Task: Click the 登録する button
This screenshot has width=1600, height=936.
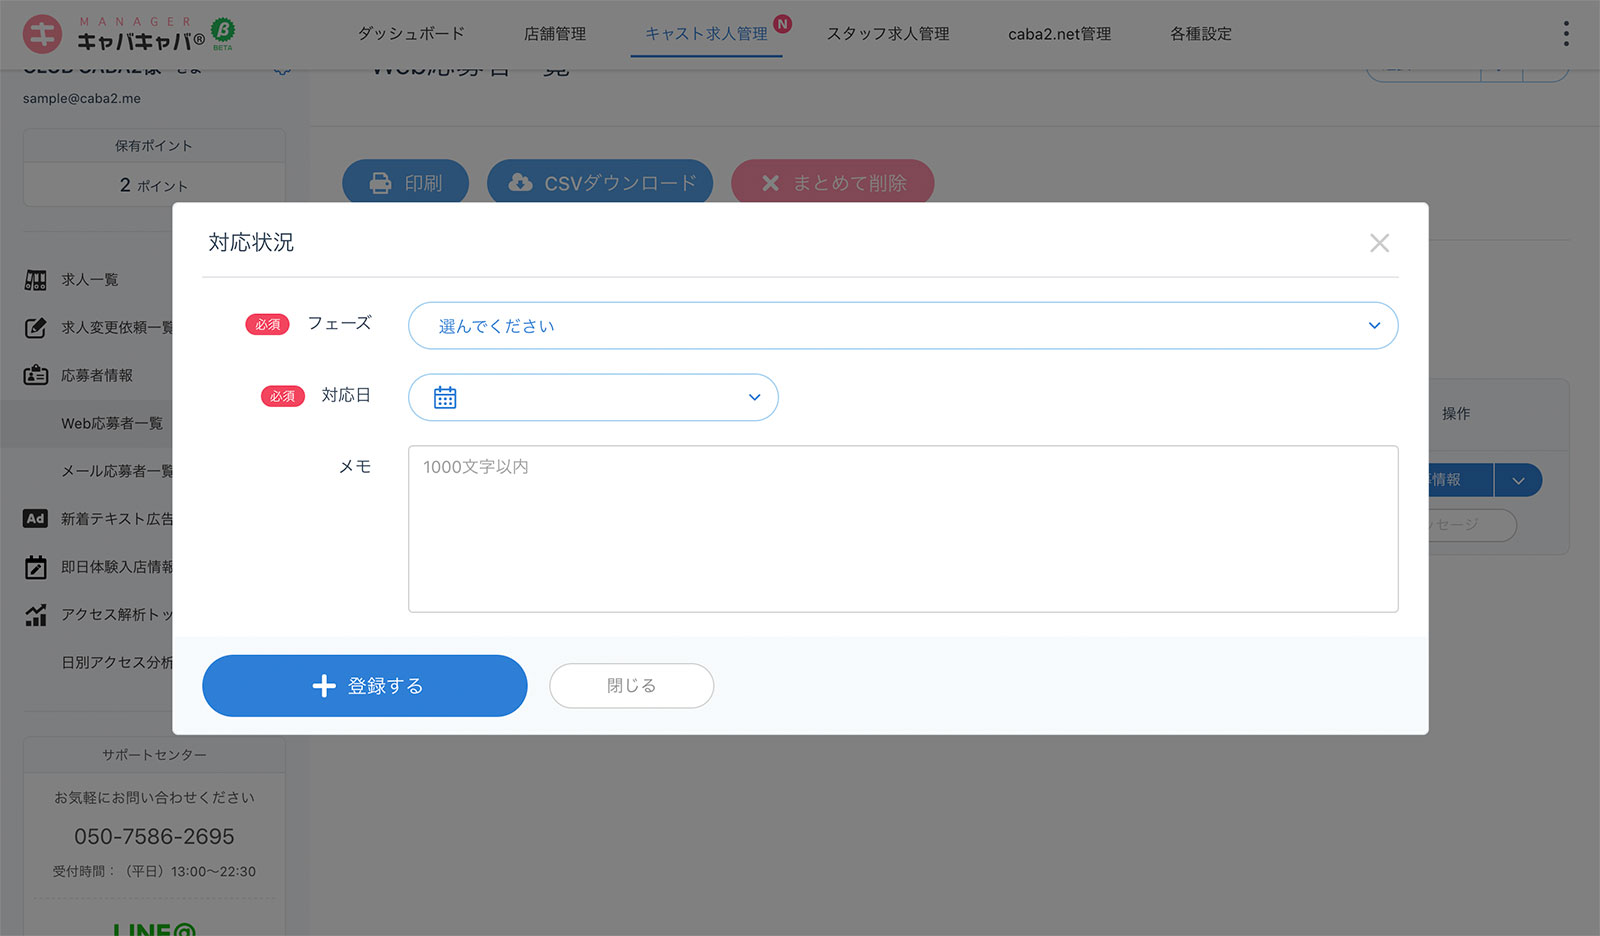Action: coord(364,686)
